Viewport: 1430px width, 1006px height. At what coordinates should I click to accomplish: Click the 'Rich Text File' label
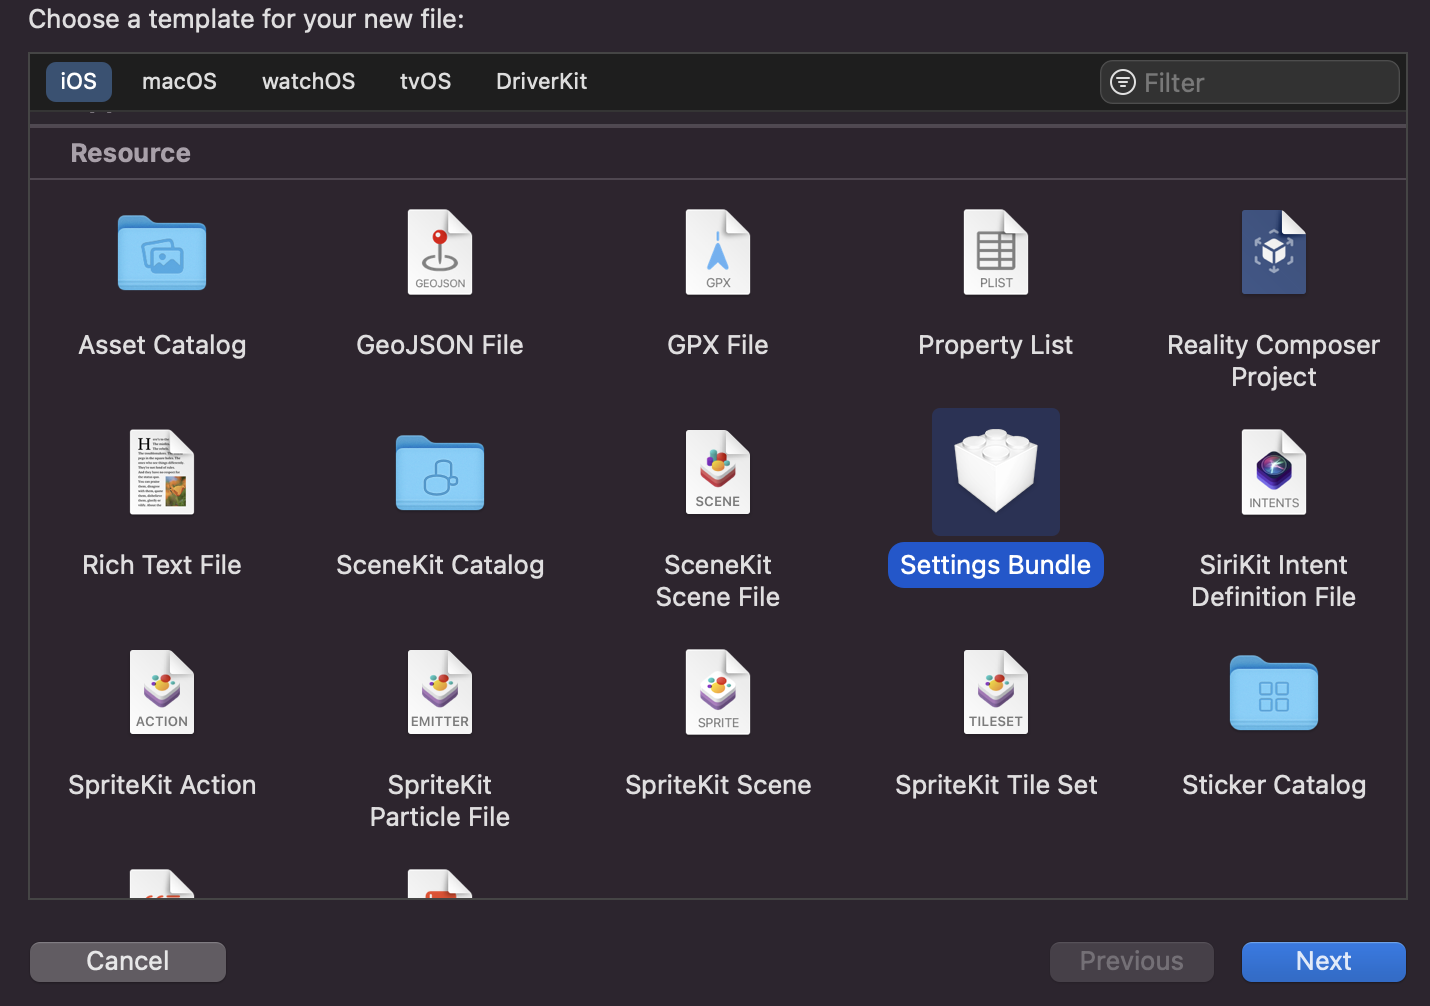[x=162, y=565]
